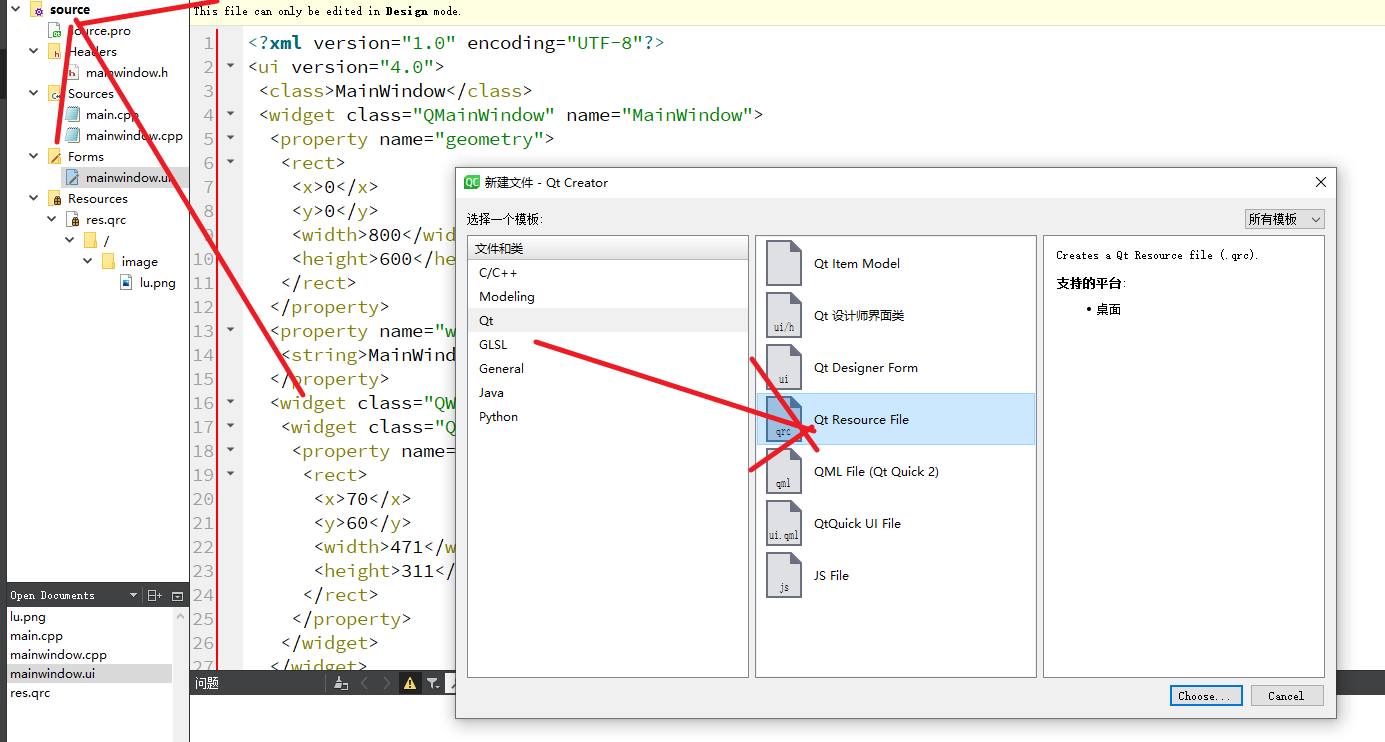Select the C/C++ category
This screenshot has height=742, width=1385.
608,272
